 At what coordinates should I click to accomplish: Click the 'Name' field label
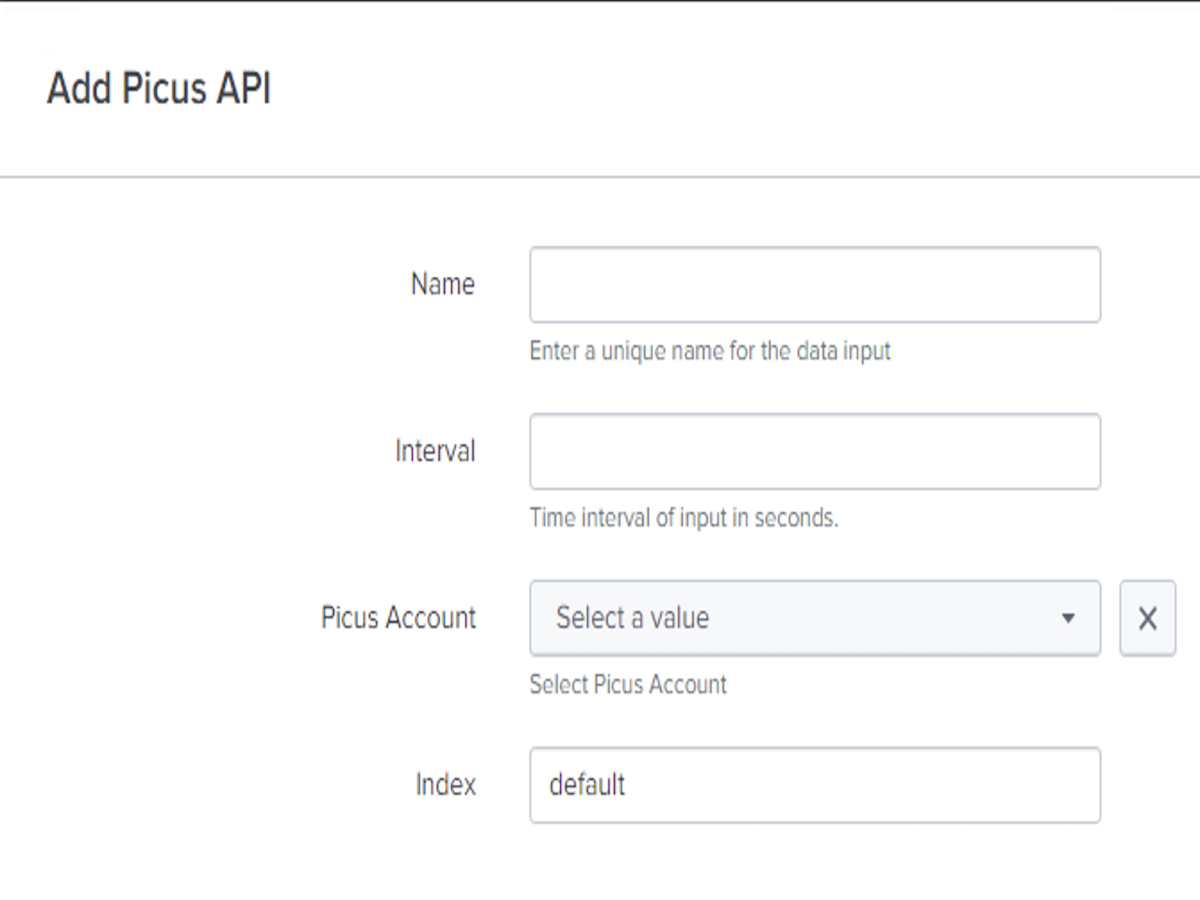click(443, 284)
